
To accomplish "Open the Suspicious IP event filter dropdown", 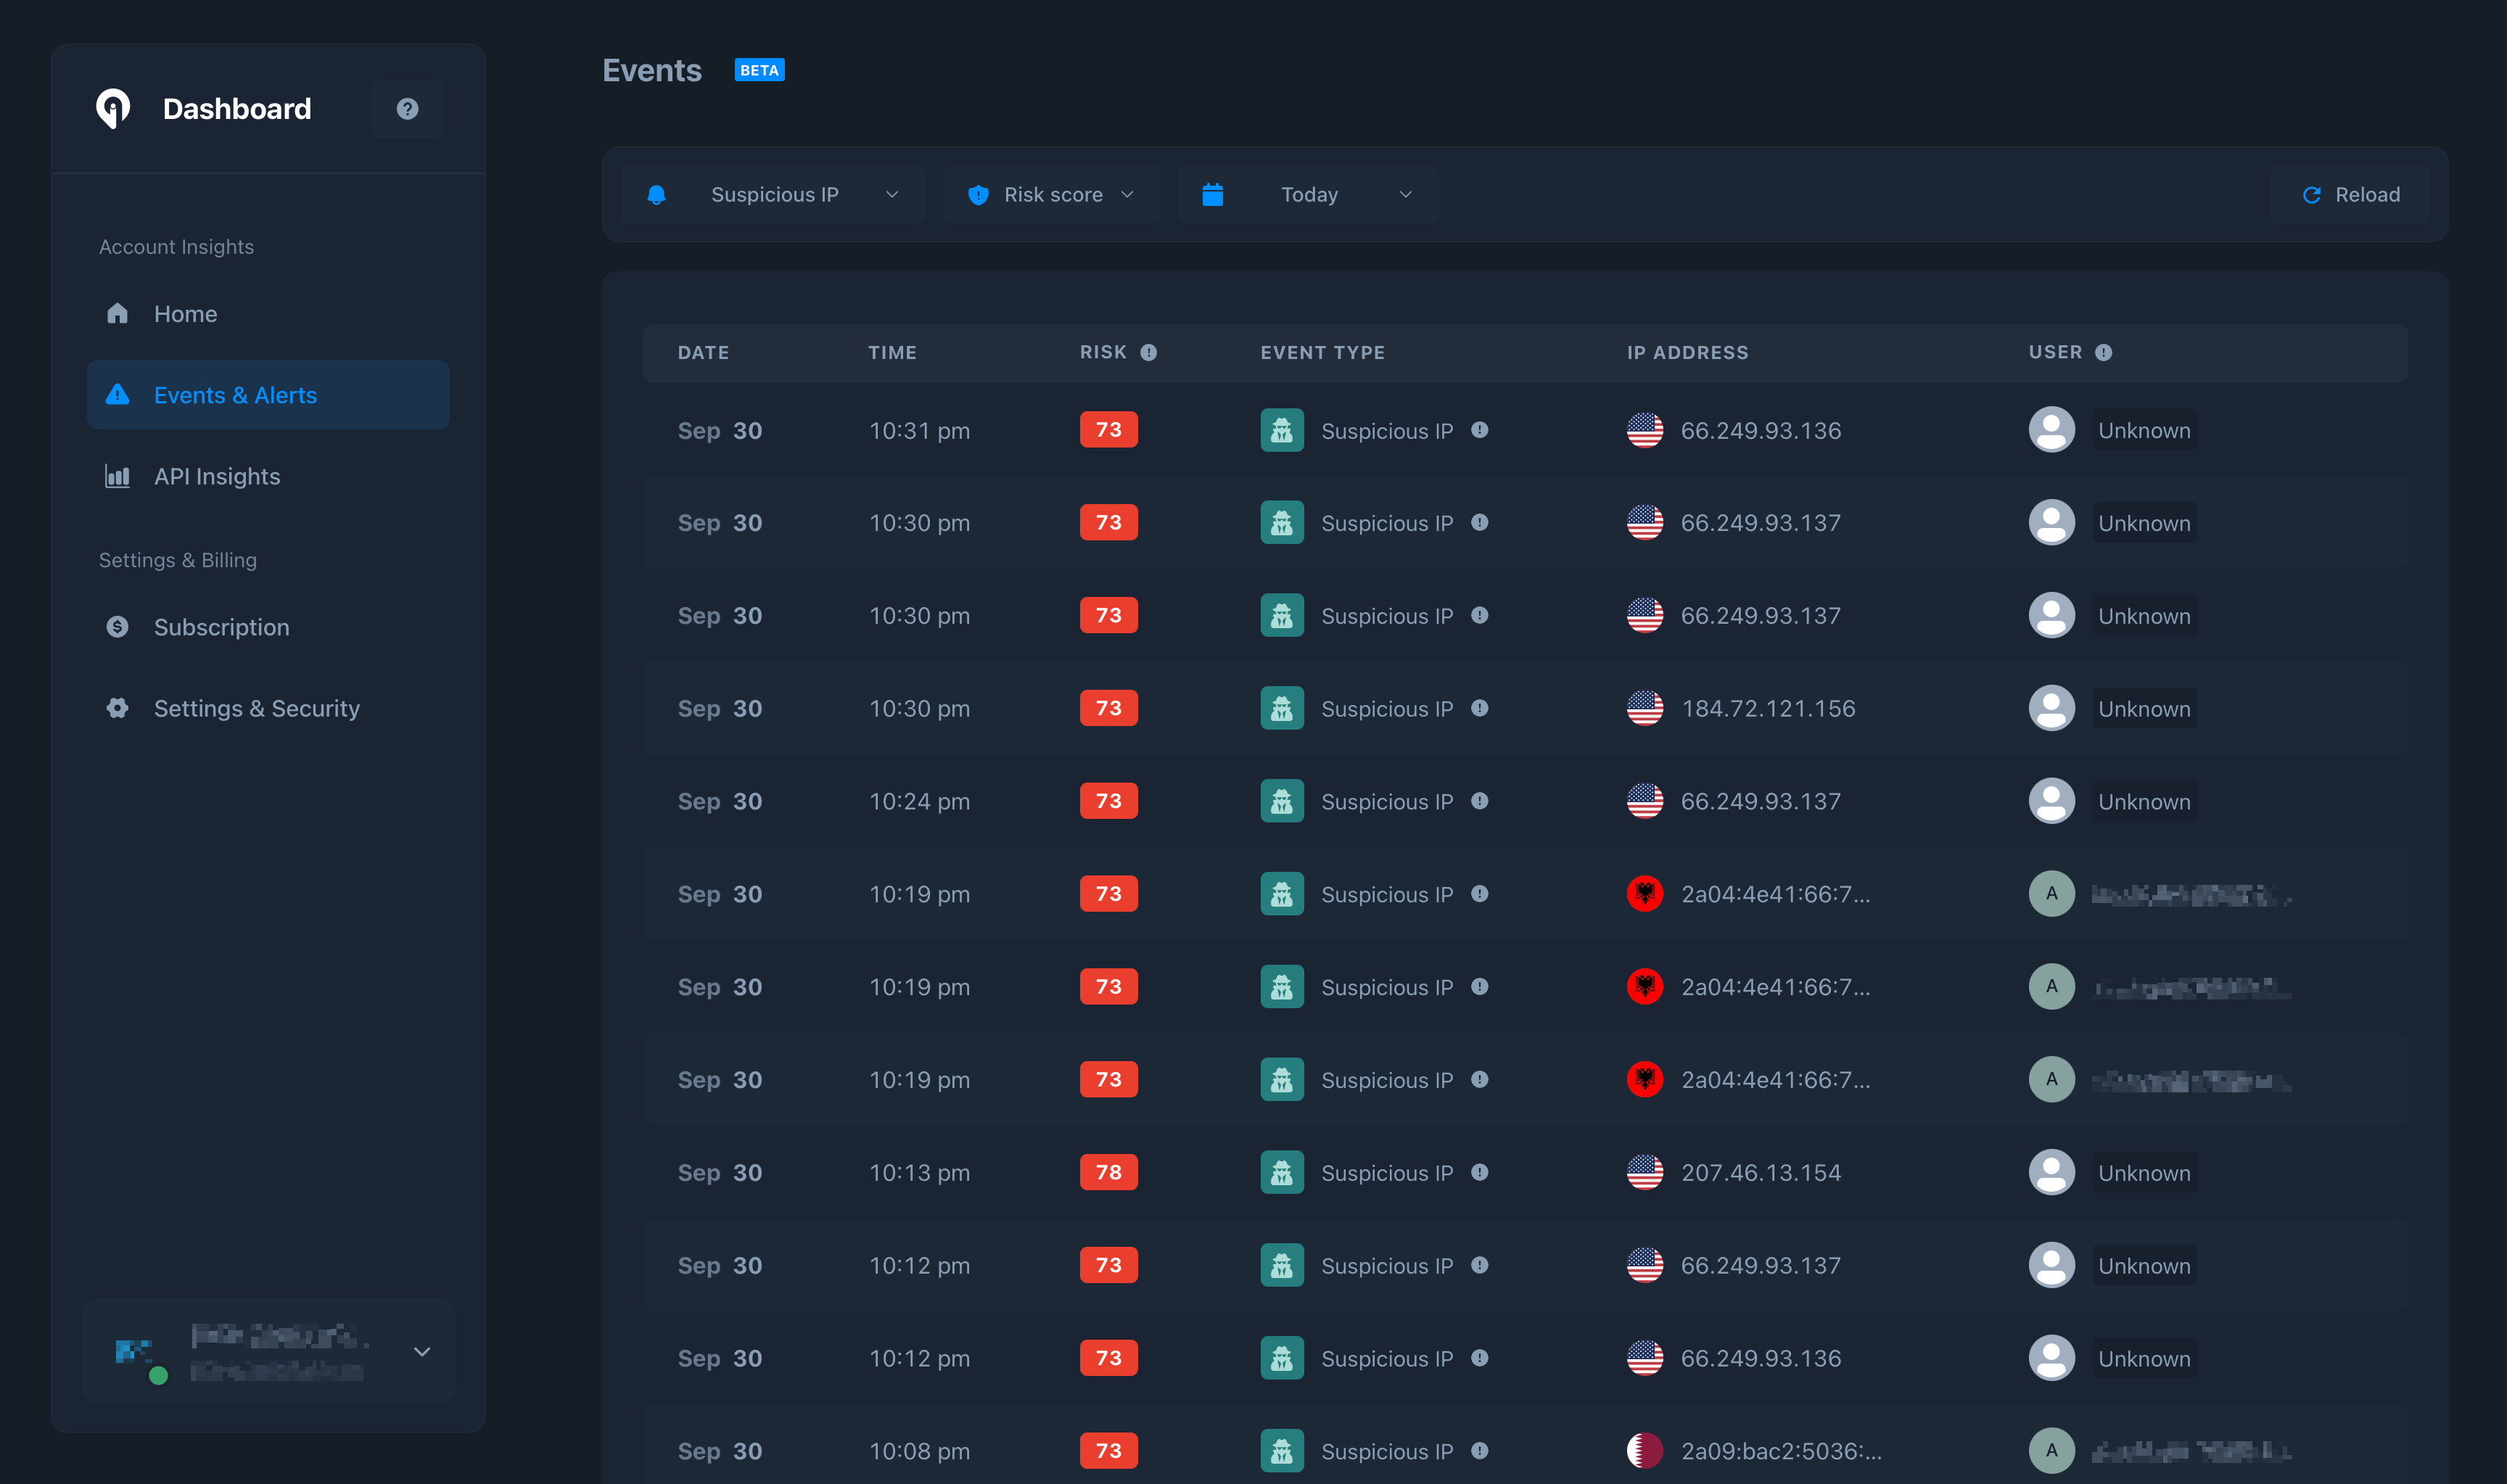I will (773, 195).
